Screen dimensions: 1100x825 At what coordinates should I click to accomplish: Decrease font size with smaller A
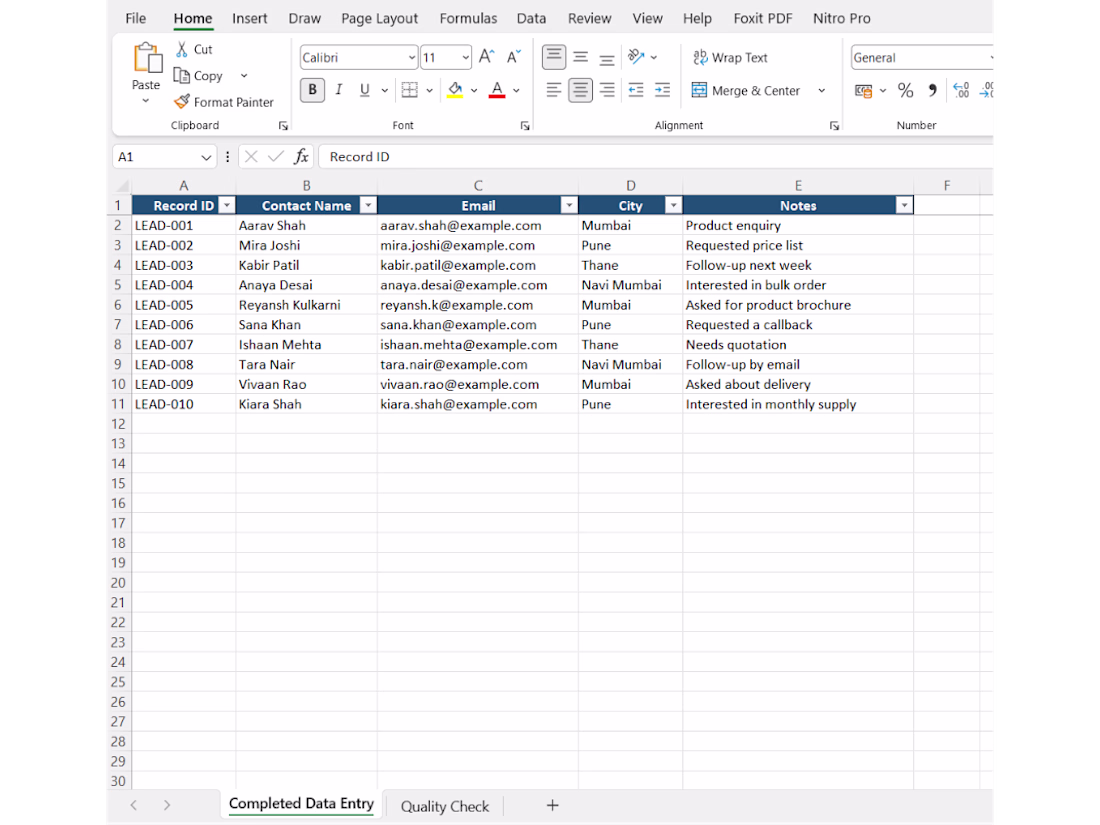pyautogui.click(x=514, y=57)
